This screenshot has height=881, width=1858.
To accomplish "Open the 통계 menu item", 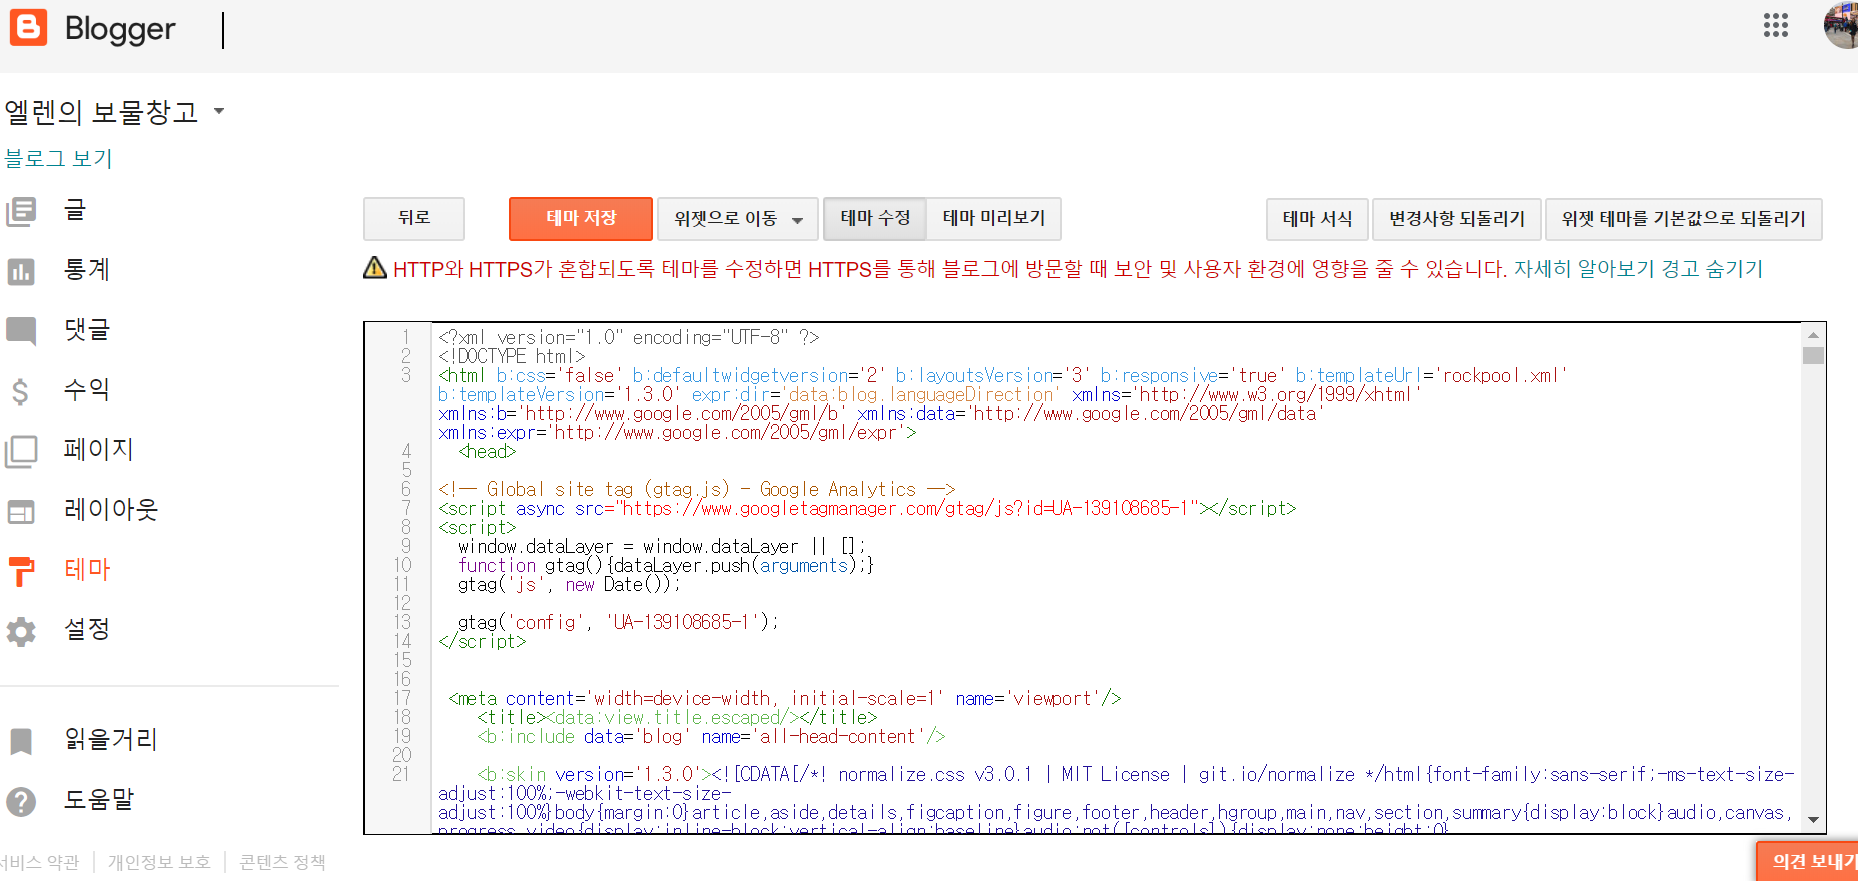I will 87,269.
